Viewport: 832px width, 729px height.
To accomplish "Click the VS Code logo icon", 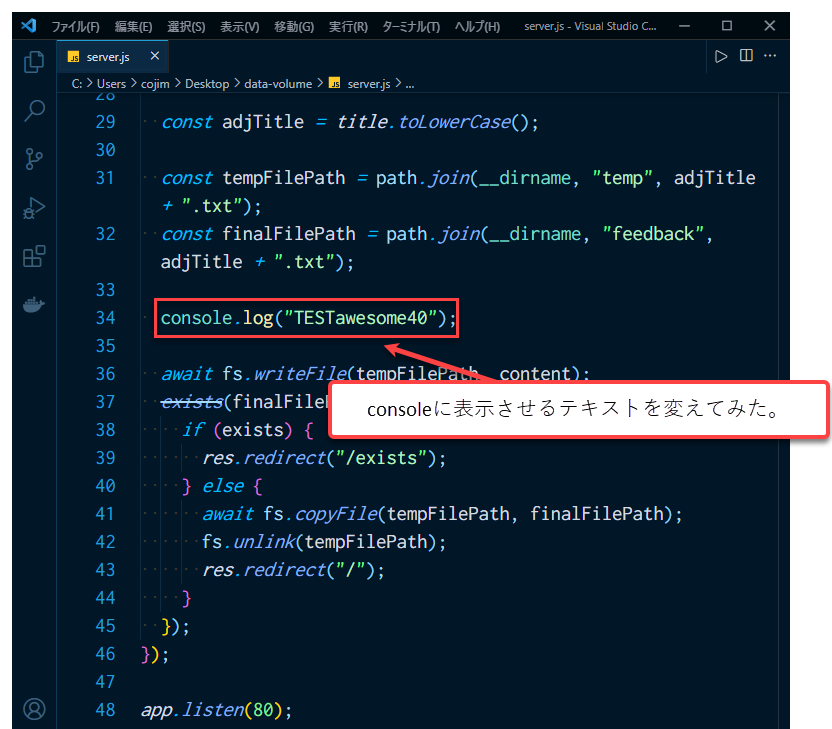I will pyautogui.click(x=29, y=25).
